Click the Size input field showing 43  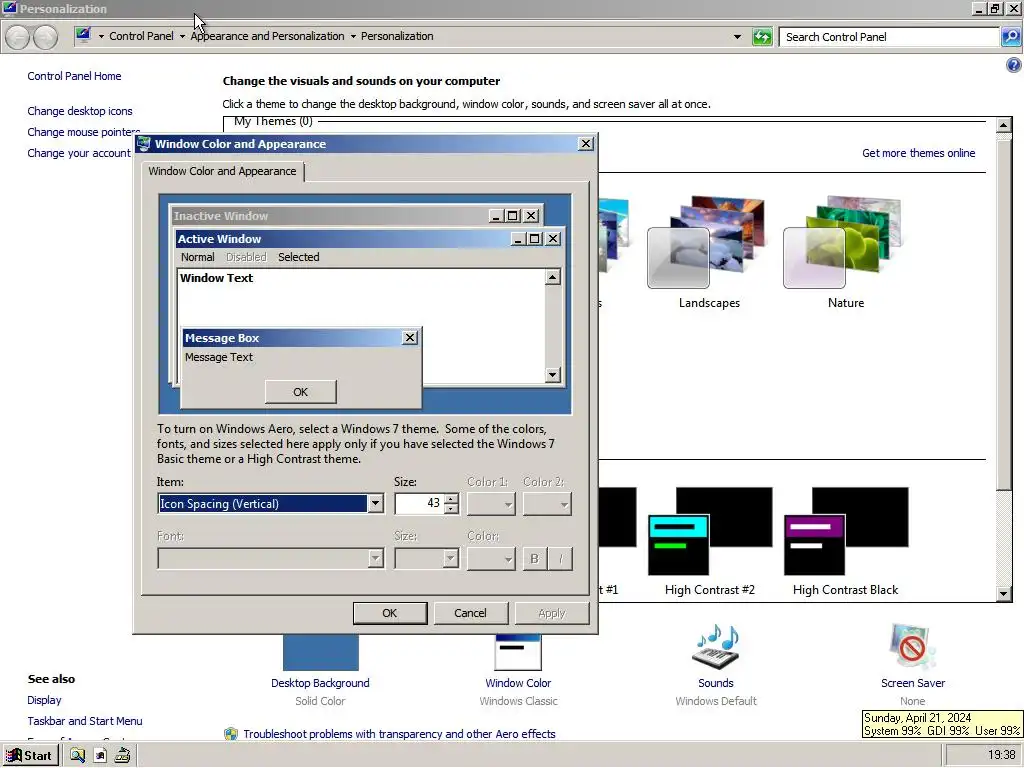[x=419, y=504]
